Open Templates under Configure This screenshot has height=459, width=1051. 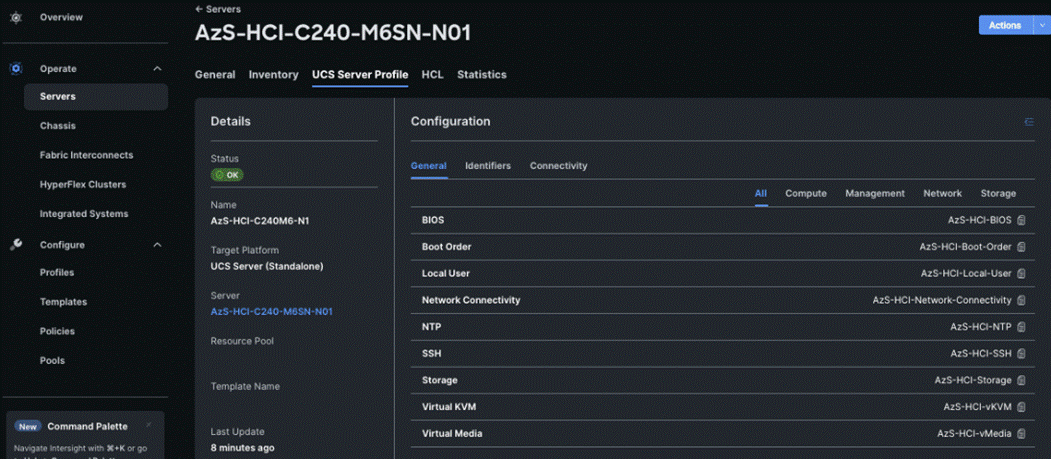(63, 302)
